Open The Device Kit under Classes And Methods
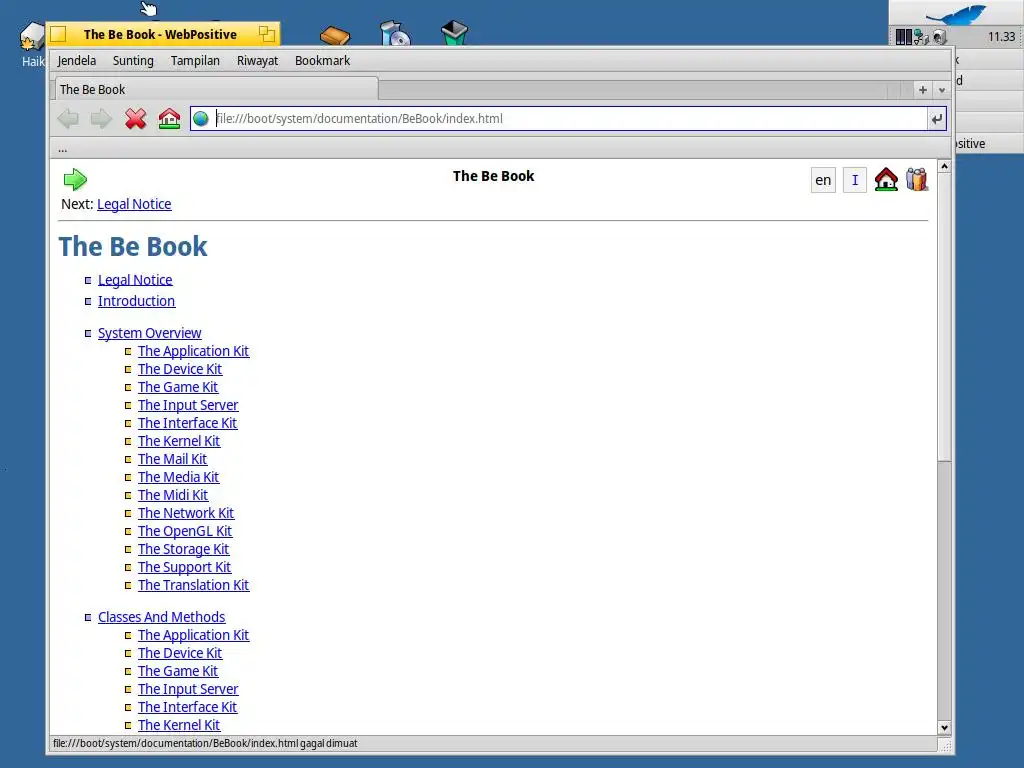This screenshot has width=1024, height=768. pos(180,653)
